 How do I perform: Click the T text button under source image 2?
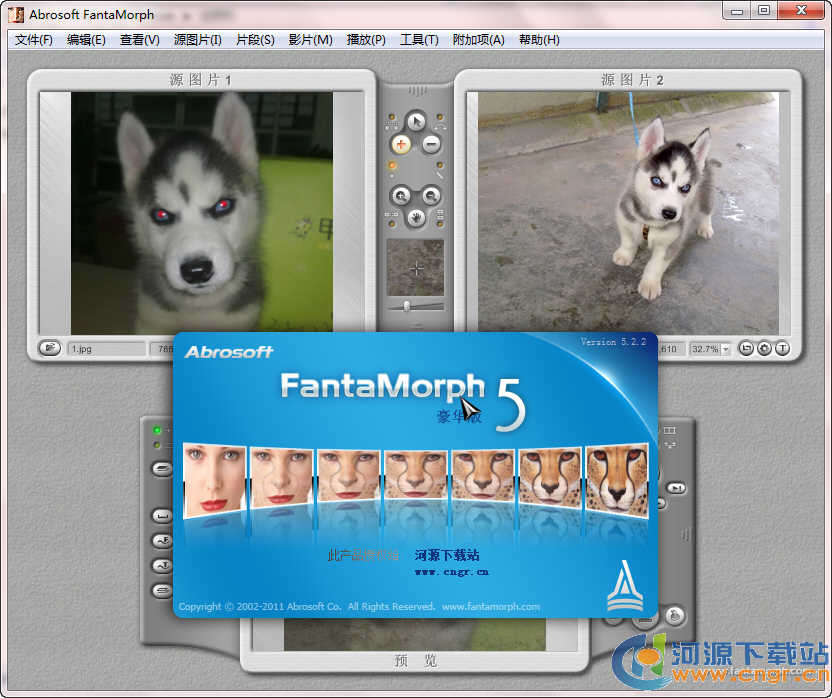click(782, 349)
